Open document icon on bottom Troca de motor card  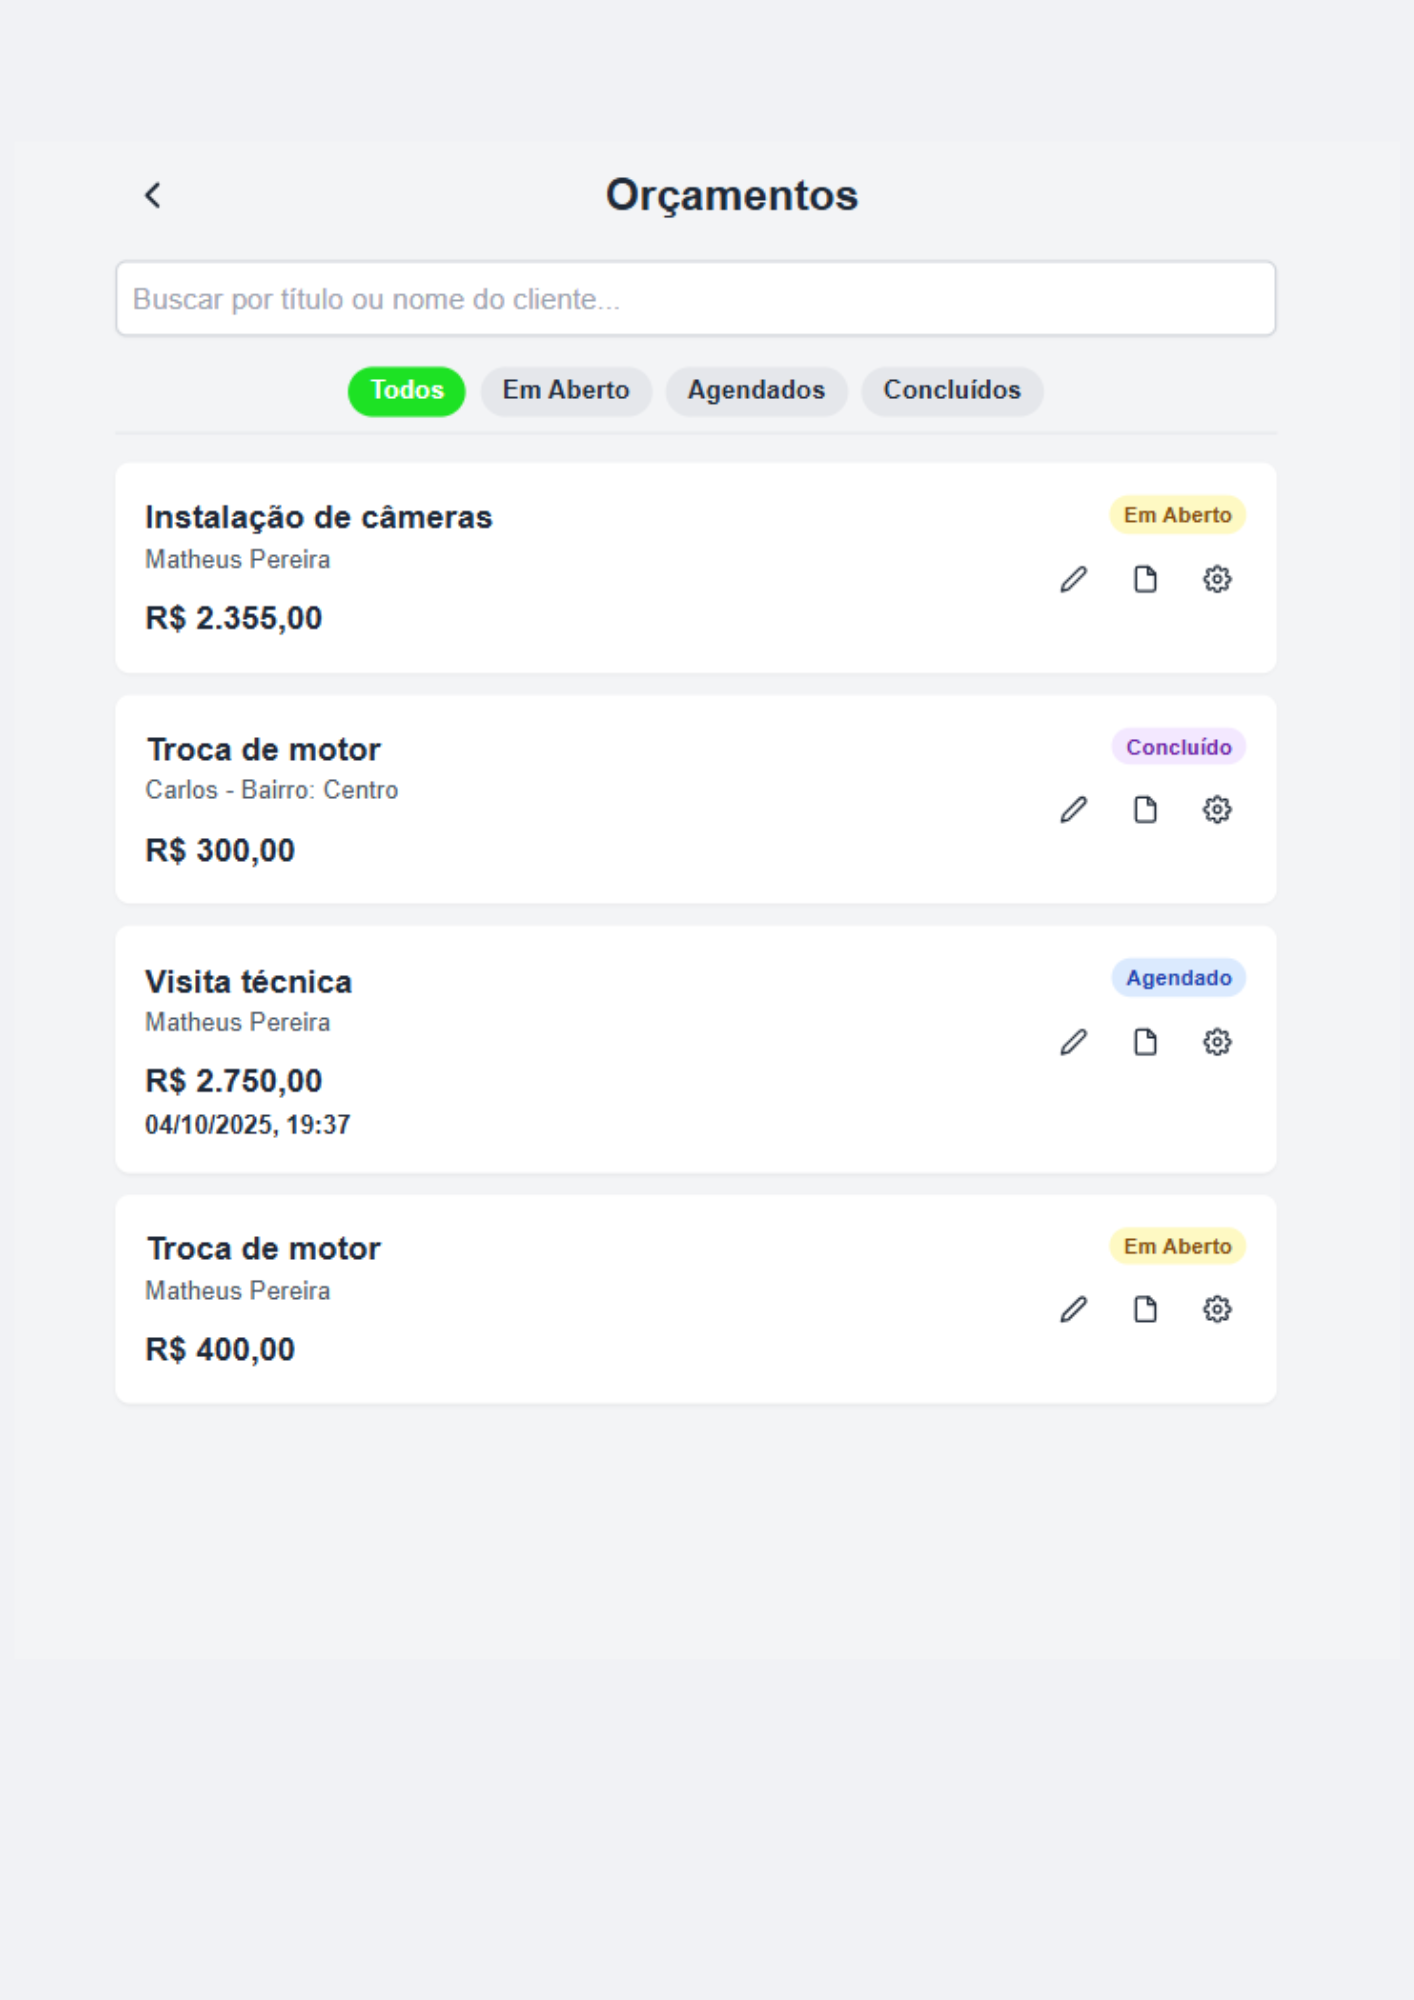1145,1309
